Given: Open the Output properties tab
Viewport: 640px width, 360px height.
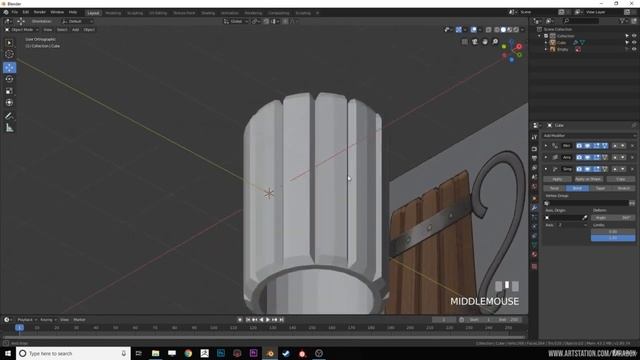Looking at the screenshot, I should tap(534, 158).
